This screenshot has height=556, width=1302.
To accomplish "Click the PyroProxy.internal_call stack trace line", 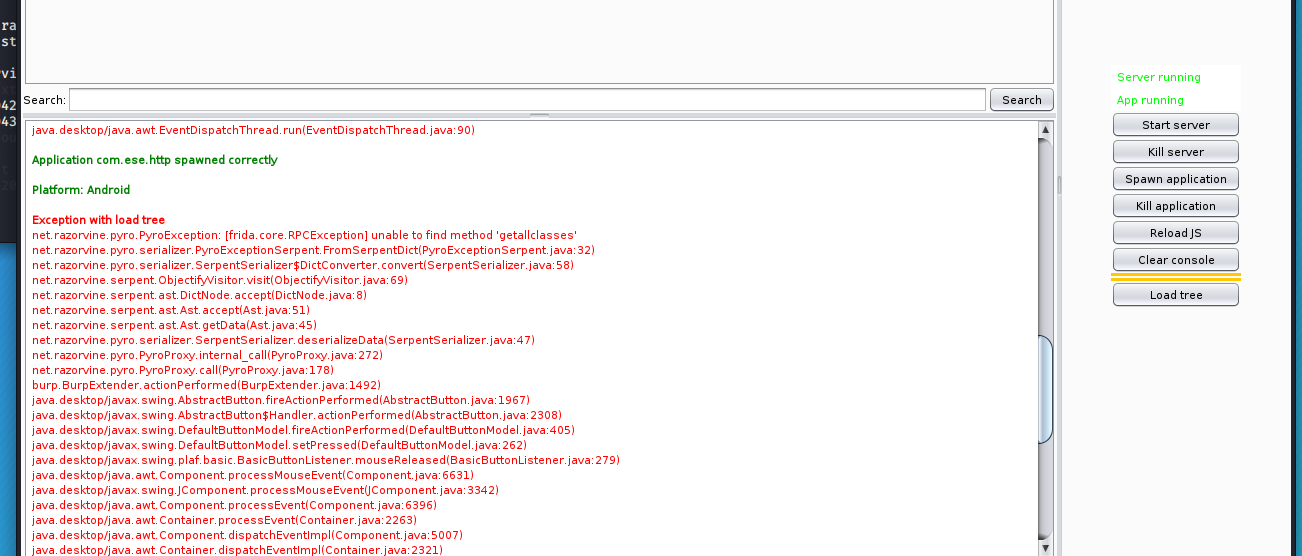I will 207,355.
